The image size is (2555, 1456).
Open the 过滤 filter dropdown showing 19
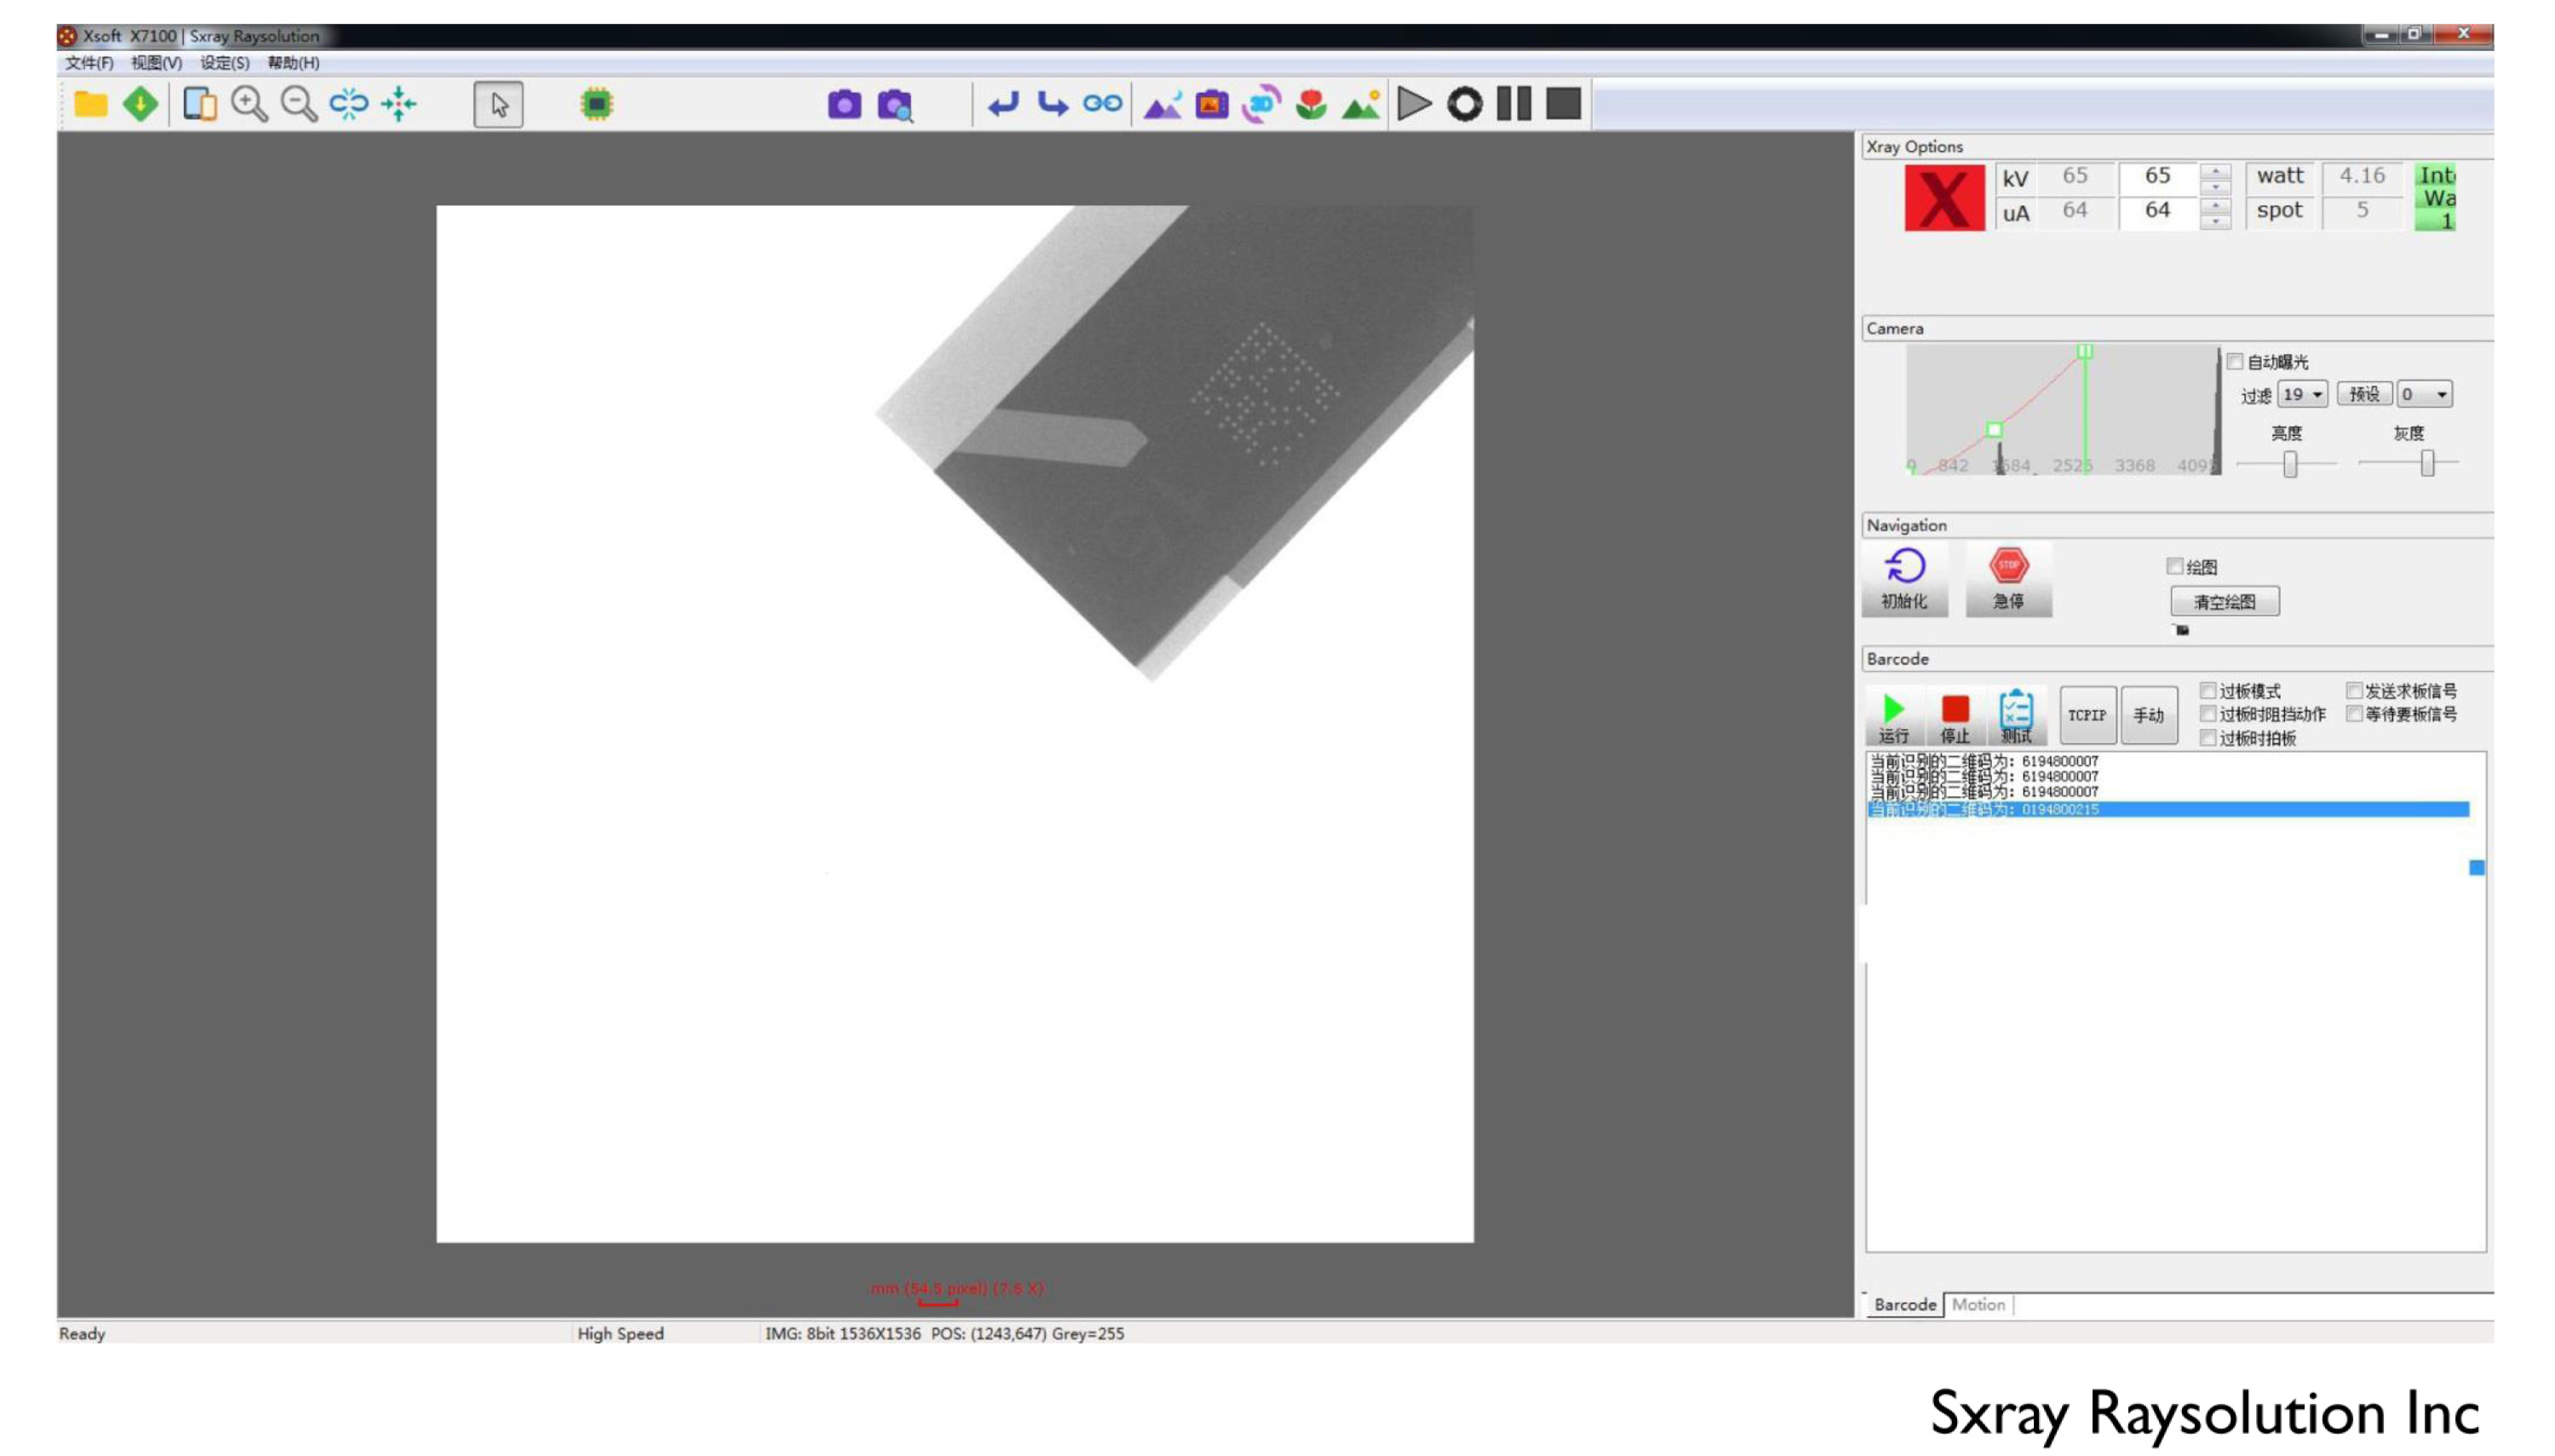tap(2302, 394)
